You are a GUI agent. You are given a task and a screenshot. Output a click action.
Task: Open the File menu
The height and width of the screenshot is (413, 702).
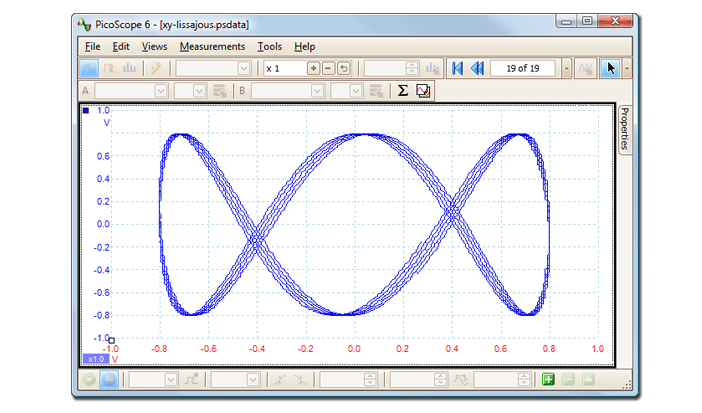pos(93,47)
